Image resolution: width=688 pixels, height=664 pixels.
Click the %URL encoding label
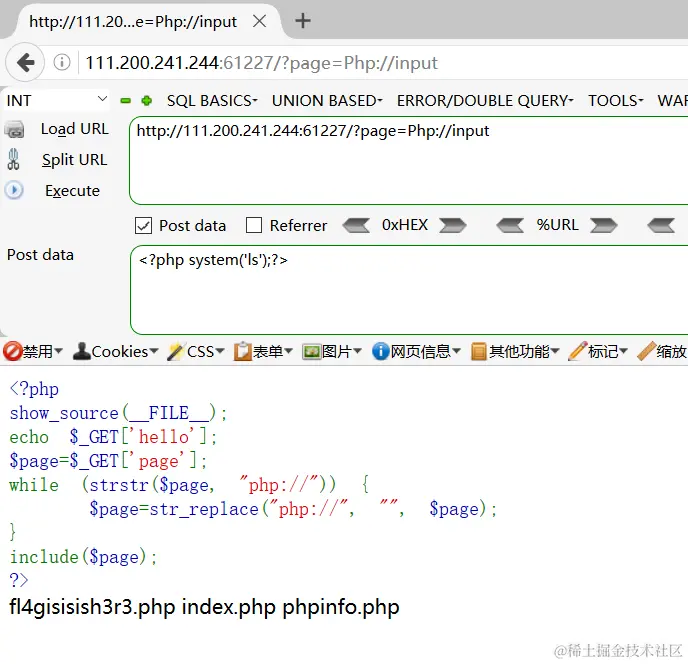point(557,225)
